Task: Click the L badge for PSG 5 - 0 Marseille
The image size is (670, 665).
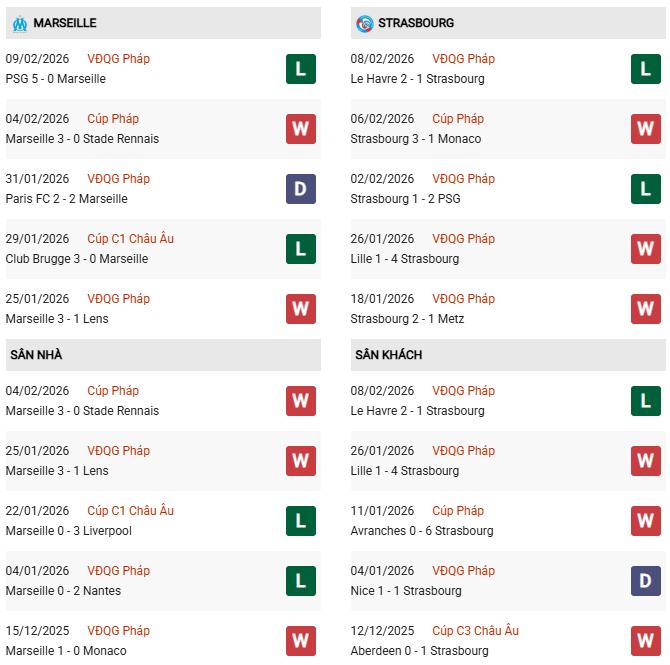Action: point(300,69)
